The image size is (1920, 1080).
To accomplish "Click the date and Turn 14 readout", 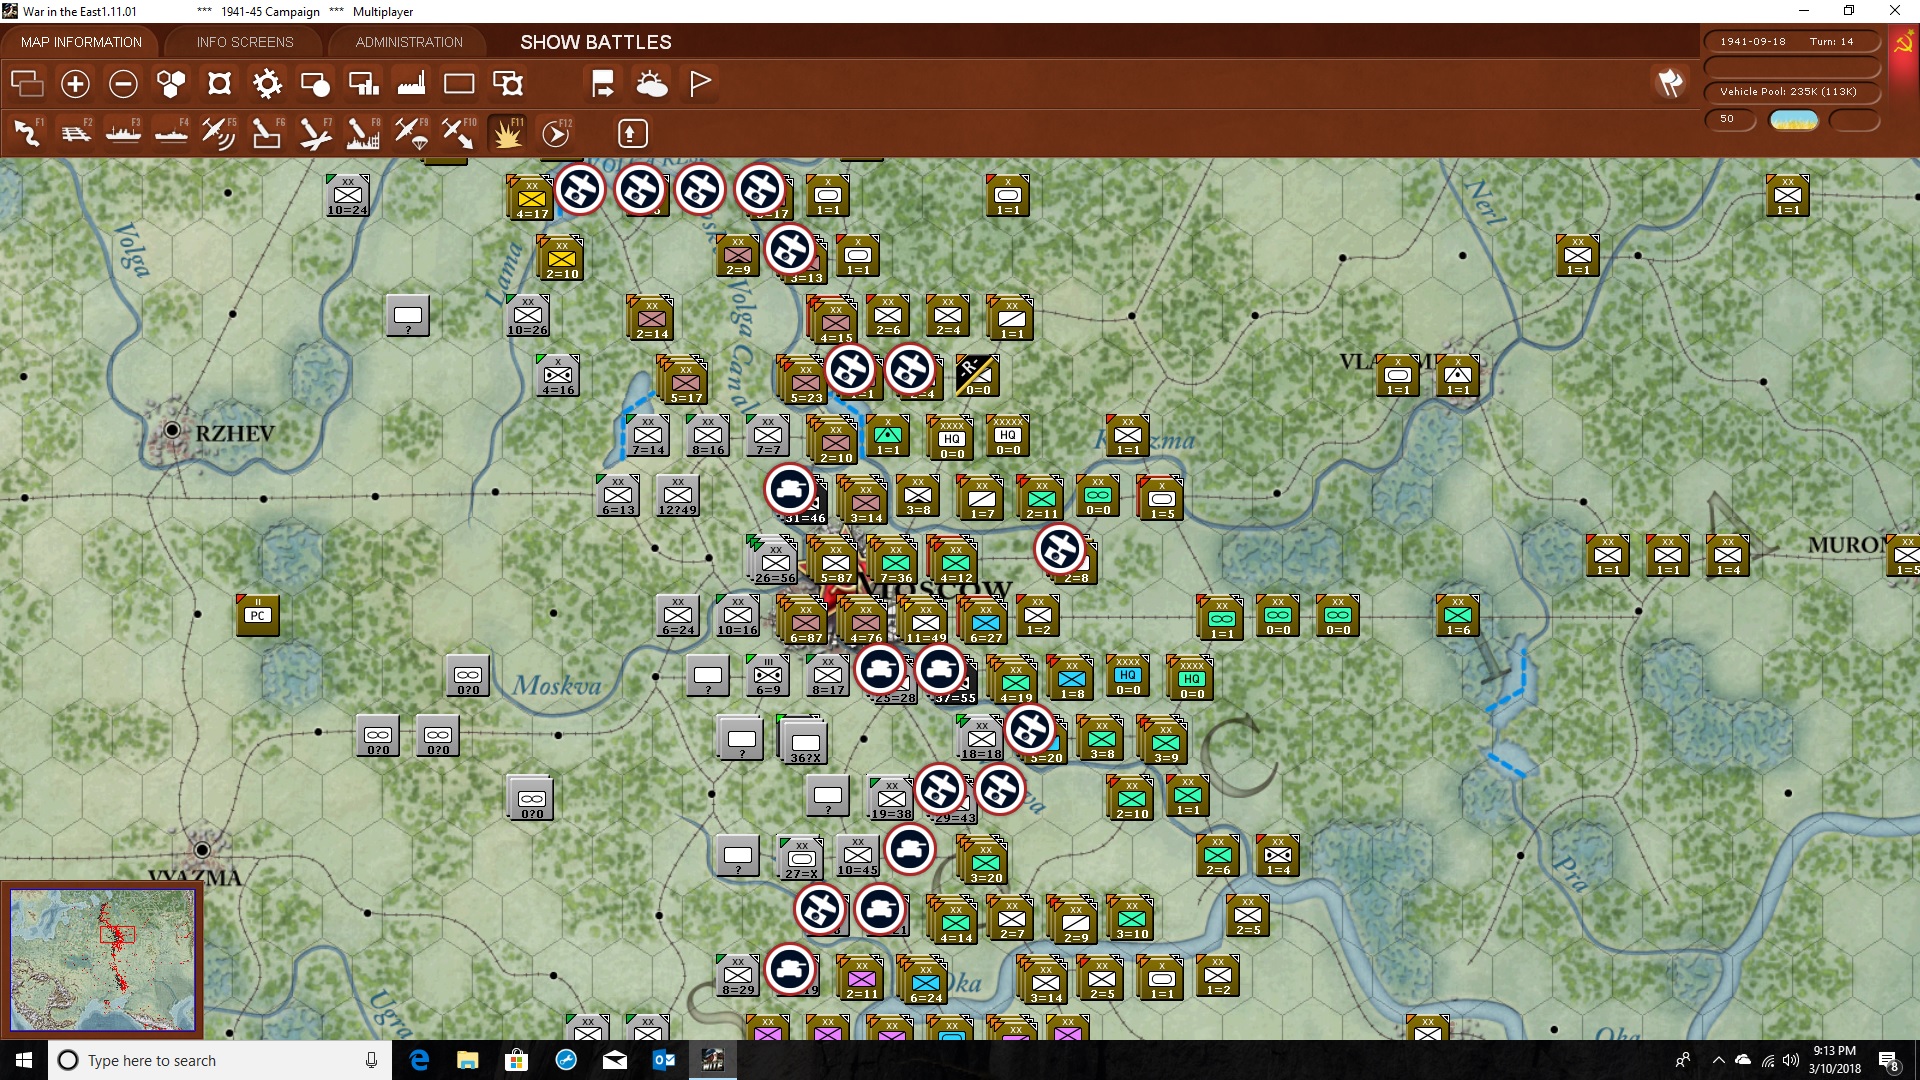I will [x=1791, y=42].
